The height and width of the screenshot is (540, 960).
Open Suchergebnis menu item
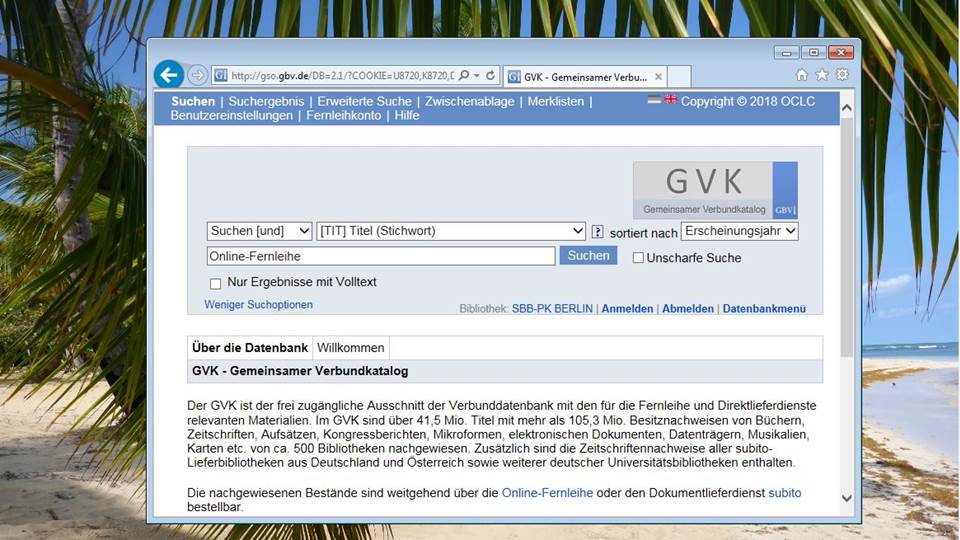click(266, 102)
